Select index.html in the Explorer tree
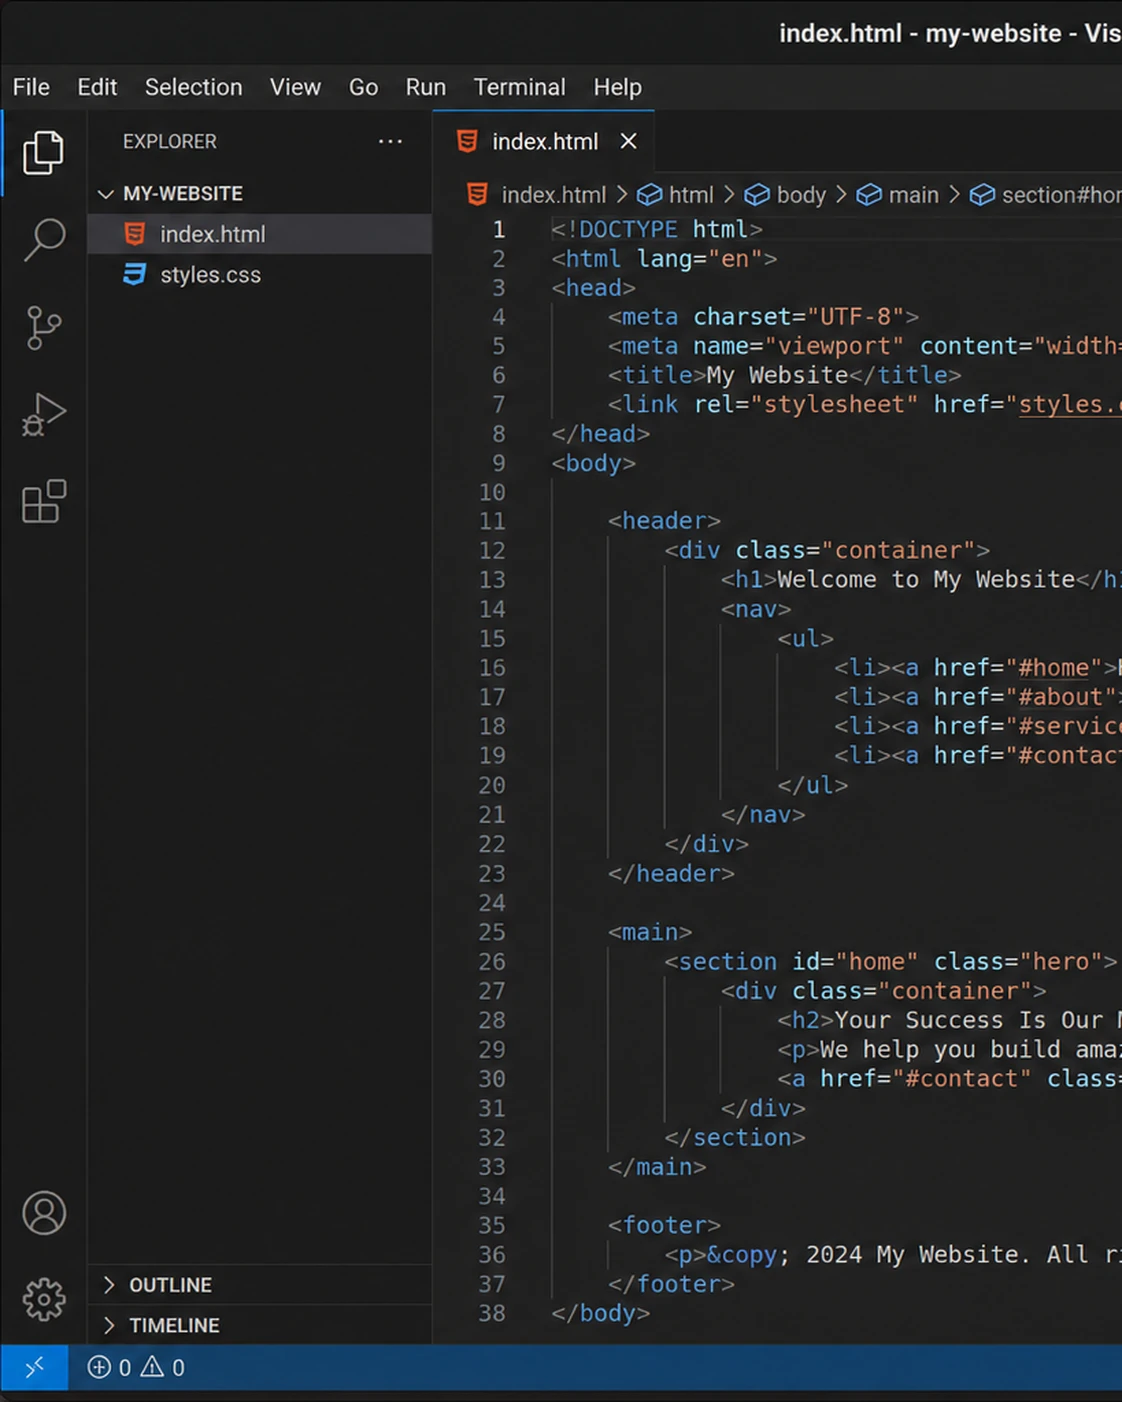Image resolution: width=1122 pixels, height=1402 pixels. tap(260, 234)
